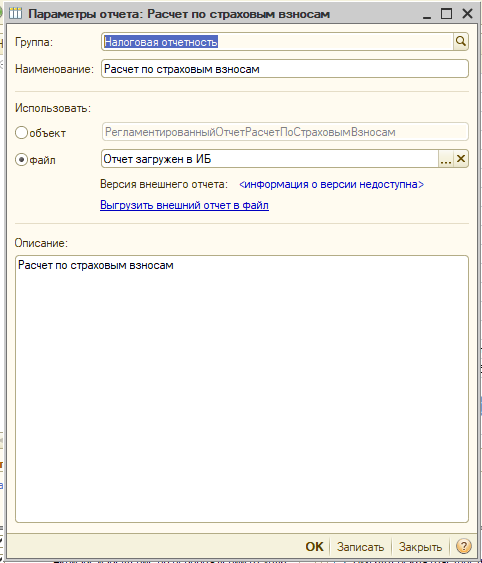The image size is (482, 563).
Task: Click the Закрыть button
Action: [420, 547]
